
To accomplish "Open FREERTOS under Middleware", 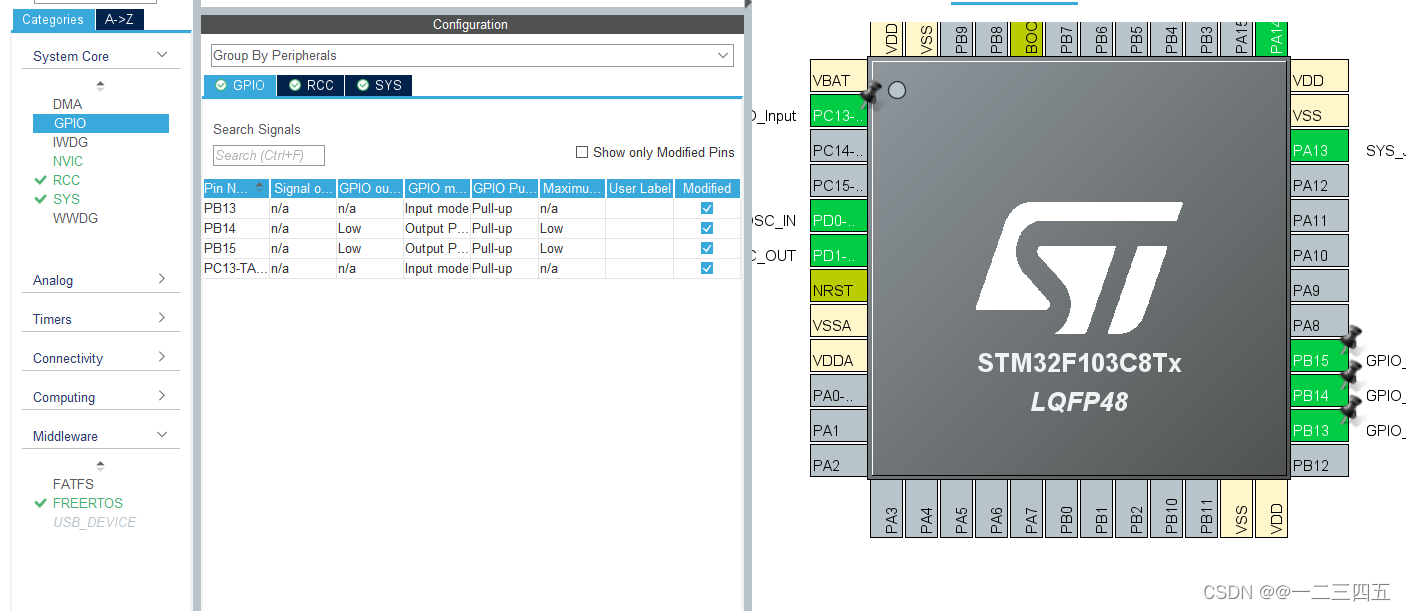I will tap(88, 503).
